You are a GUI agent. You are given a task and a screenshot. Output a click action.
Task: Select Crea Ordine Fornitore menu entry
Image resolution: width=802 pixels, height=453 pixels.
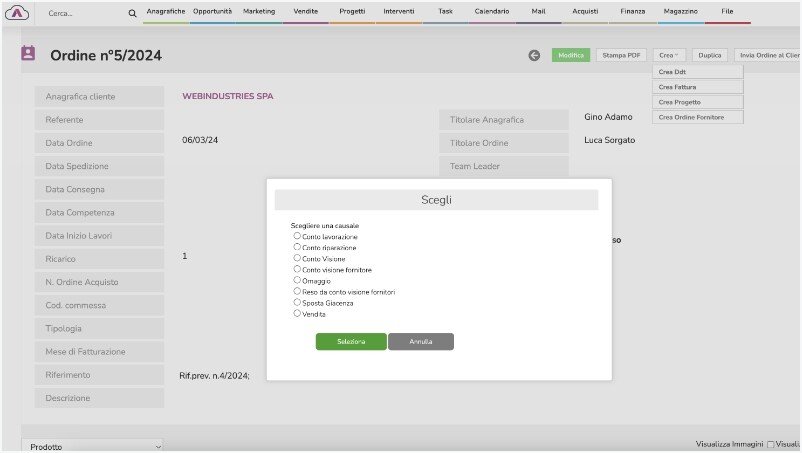697,117
